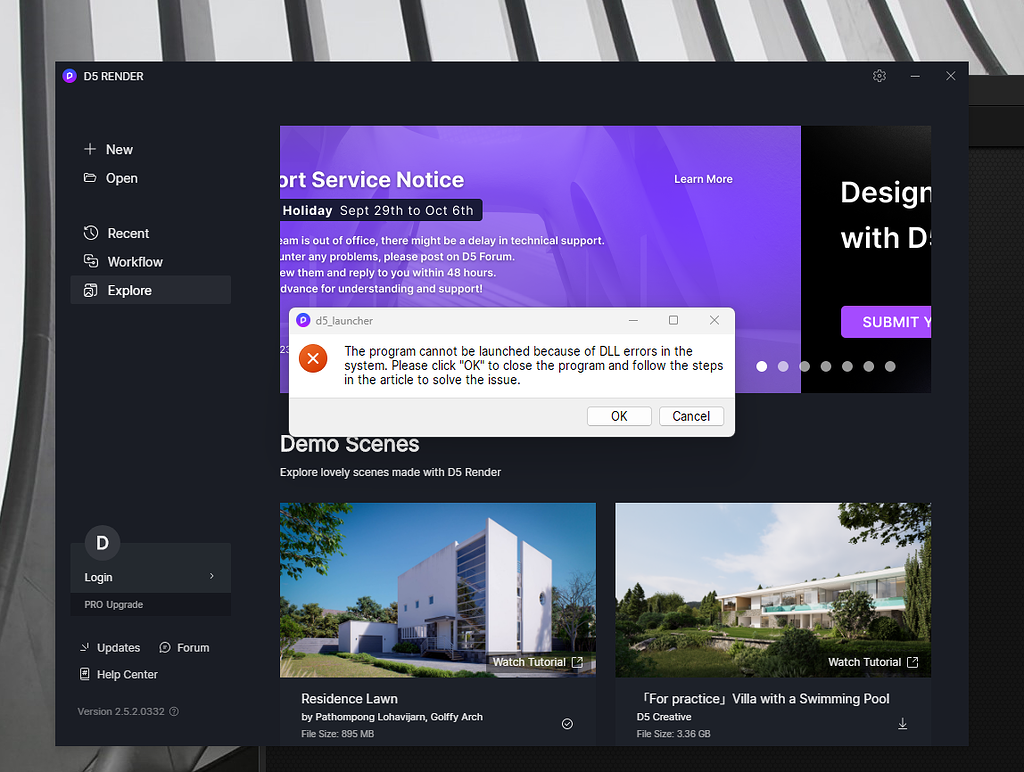Select the Explore tab in sidebar
1024x772 pixels.
coord(130,291)
